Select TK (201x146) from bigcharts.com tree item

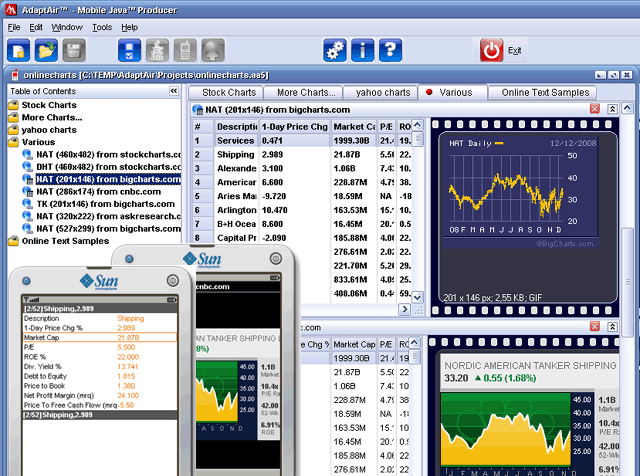[x=99, y=204]
